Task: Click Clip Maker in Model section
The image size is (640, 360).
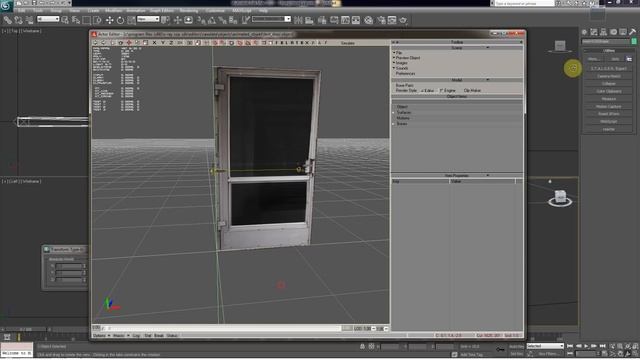Action: click(472, 90)
